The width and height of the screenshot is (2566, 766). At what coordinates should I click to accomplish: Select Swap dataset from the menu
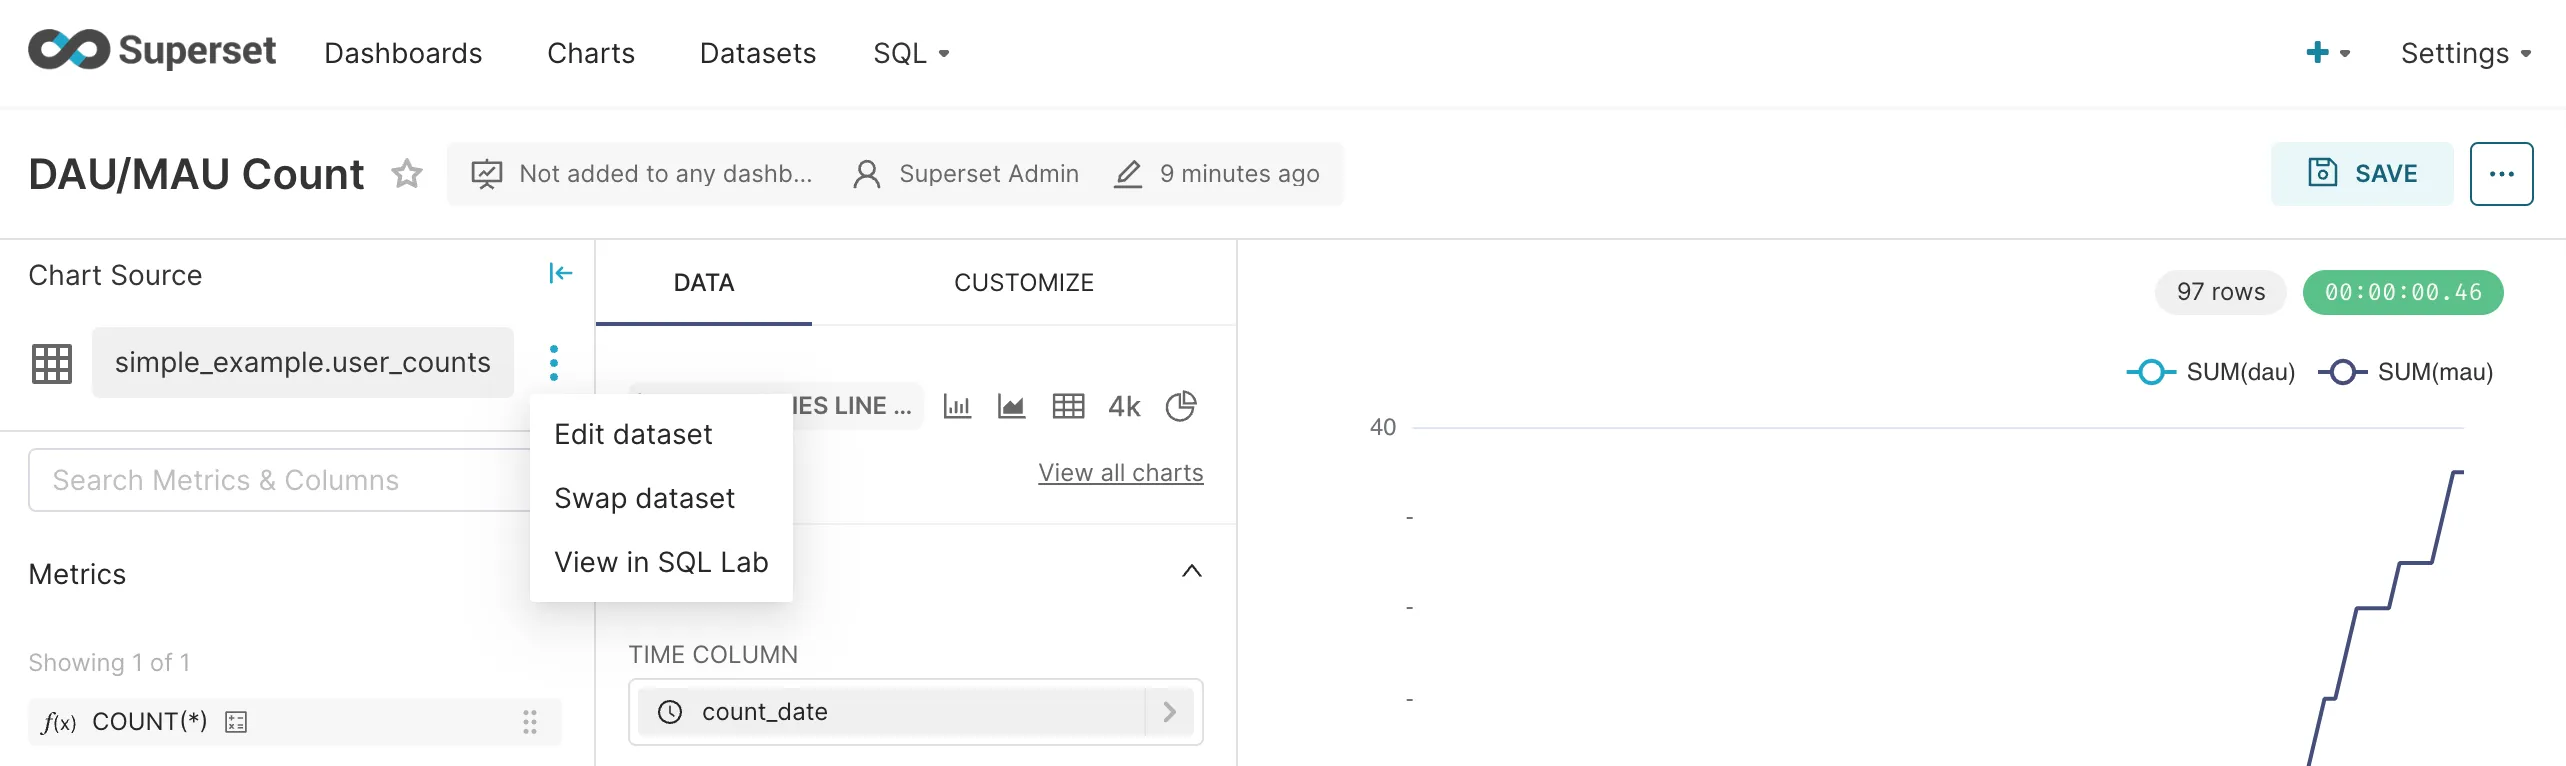pos(644,498)
